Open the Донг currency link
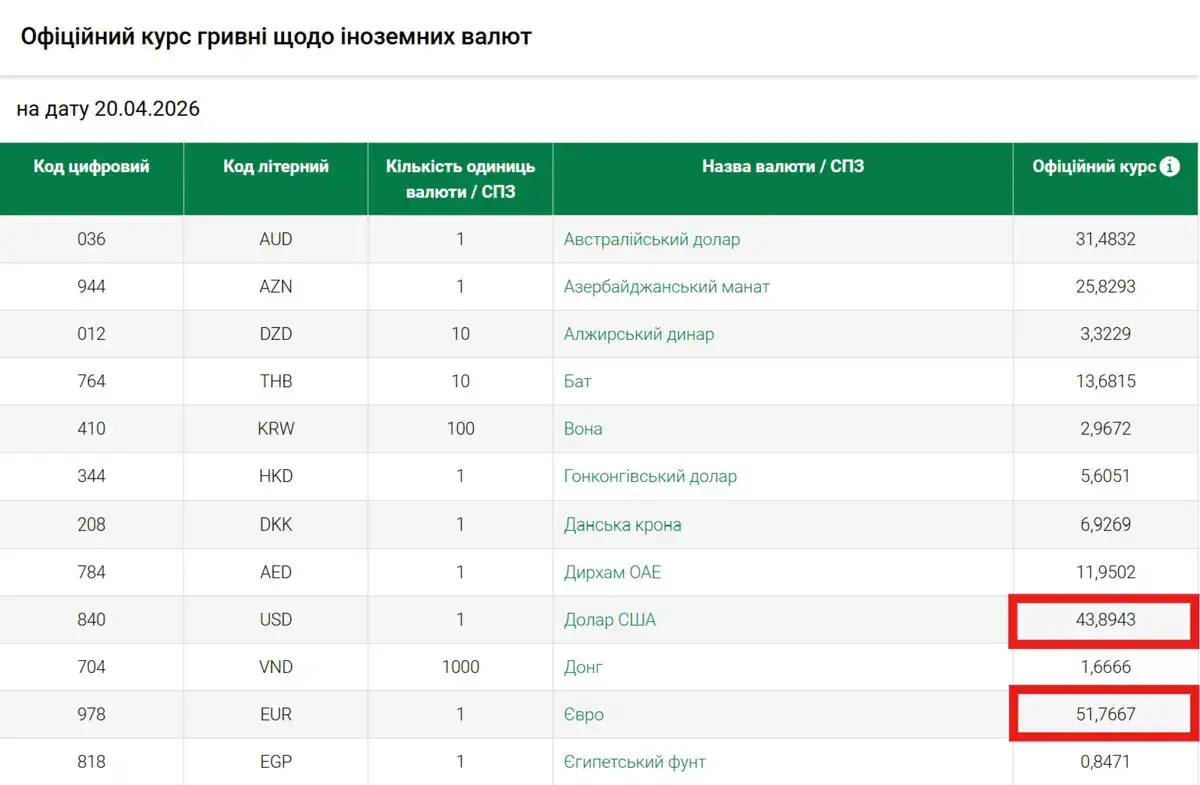Image resolution: width=1200 pixels, height=785 pixels. pos(583,667)
